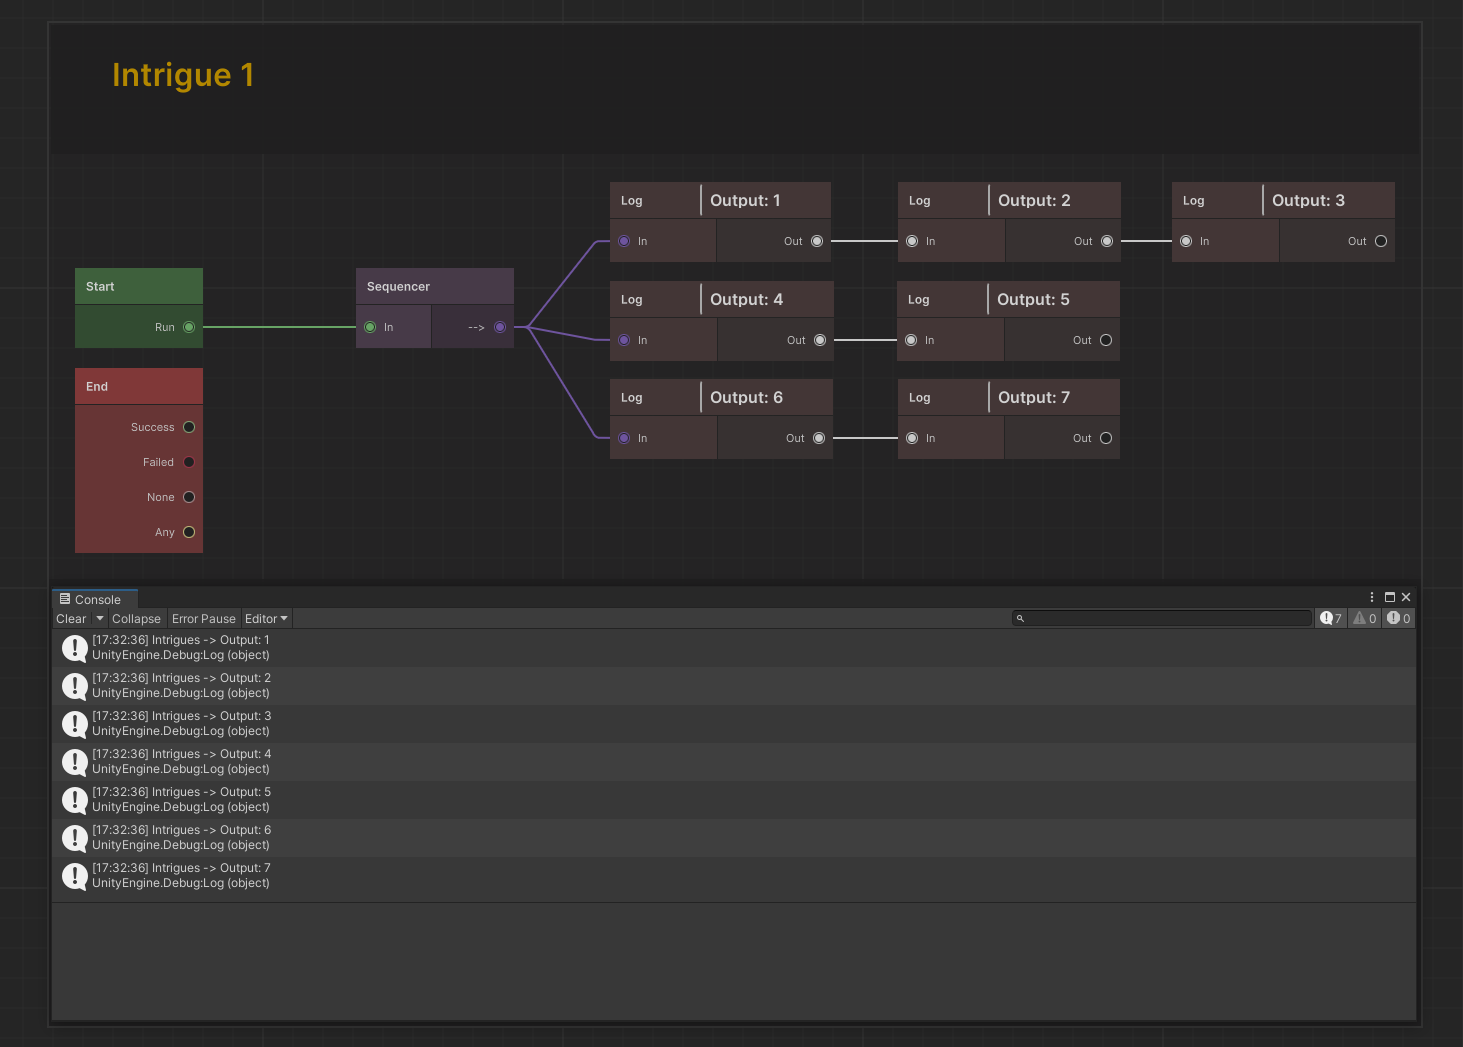The image size is (1463, 1047).
Task: Open the Console panel three-dot options menu
Action: (1371, 597)
